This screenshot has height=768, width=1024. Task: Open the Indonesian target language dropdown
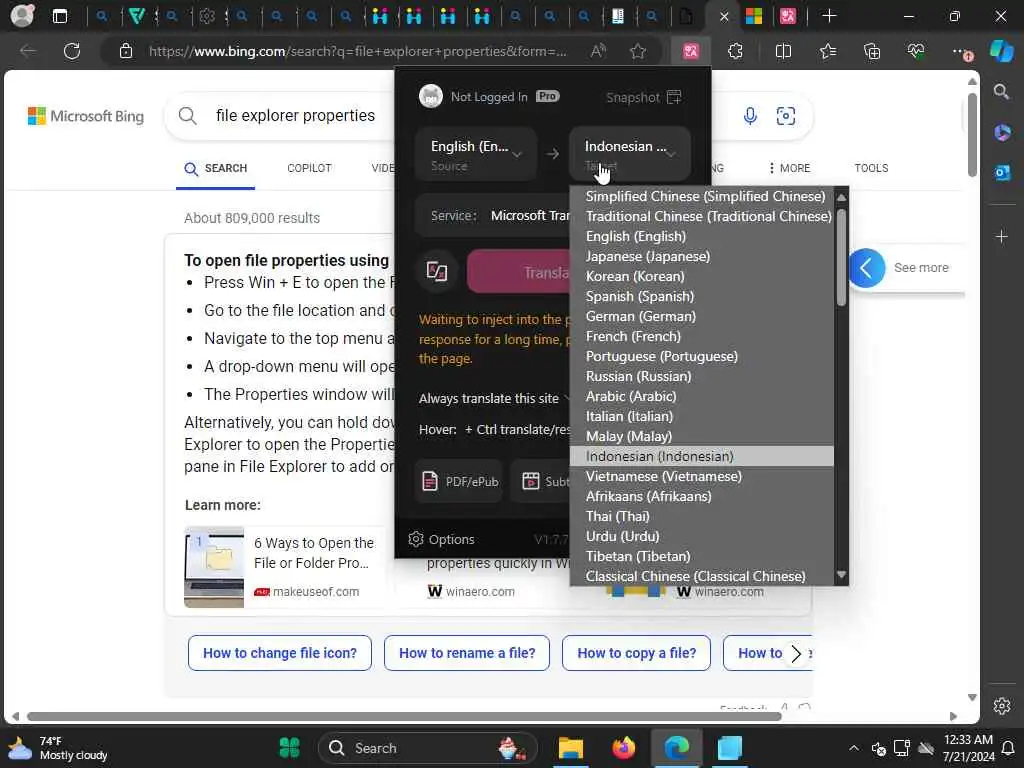630,154
